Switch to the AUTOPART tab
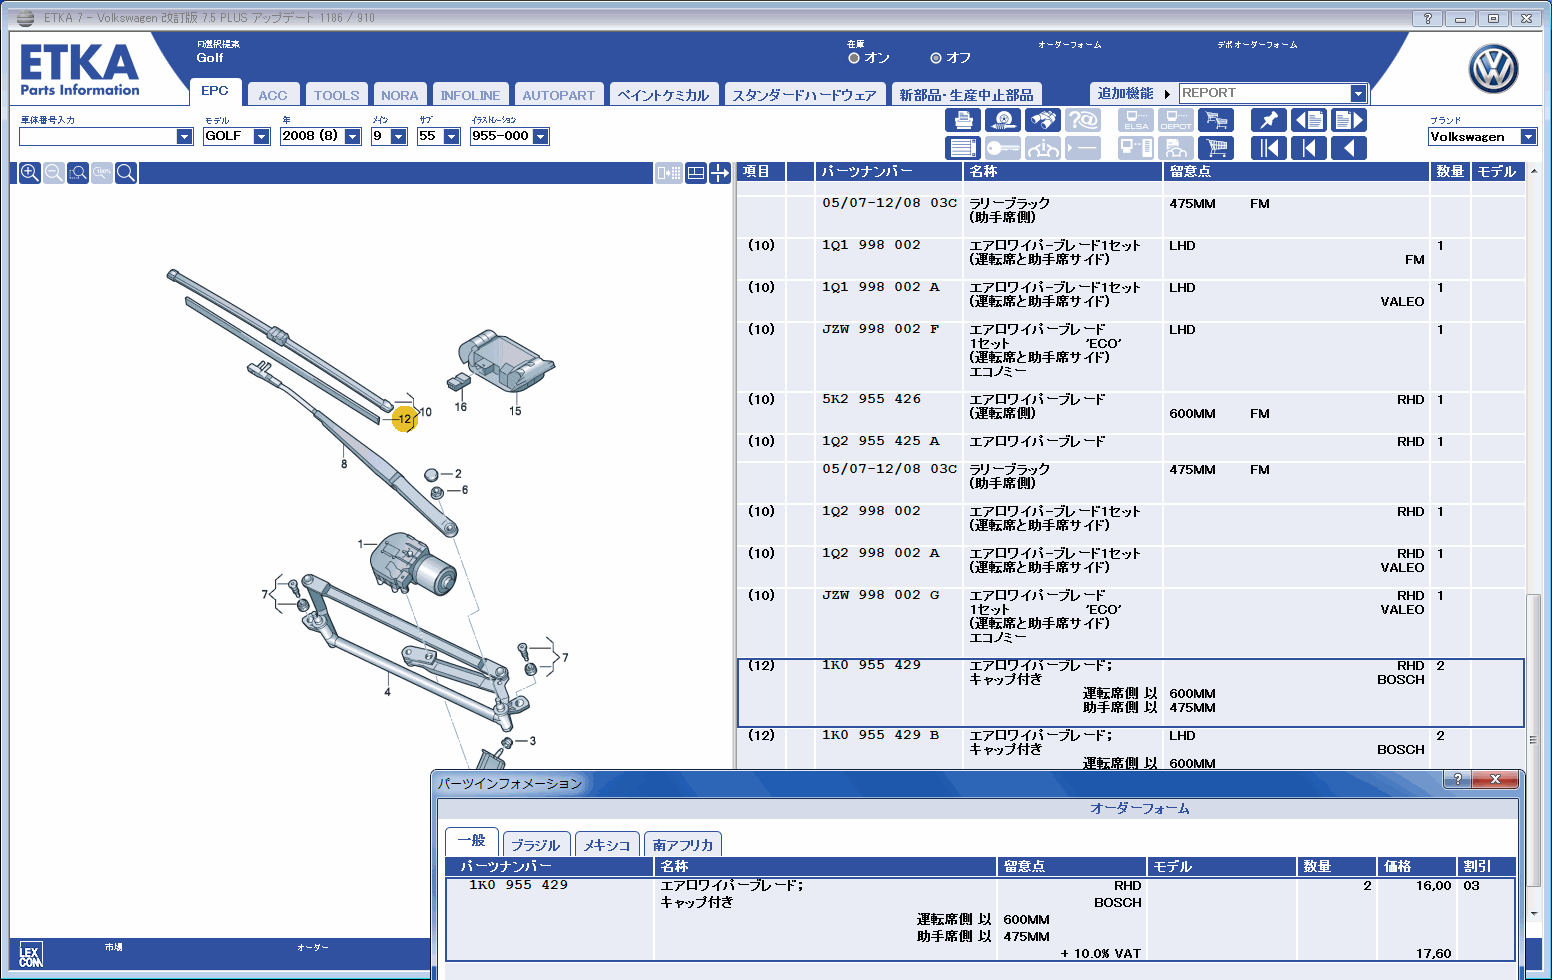Image resolution: width=1552 pixels, height=980 pixels. [558, 95]
